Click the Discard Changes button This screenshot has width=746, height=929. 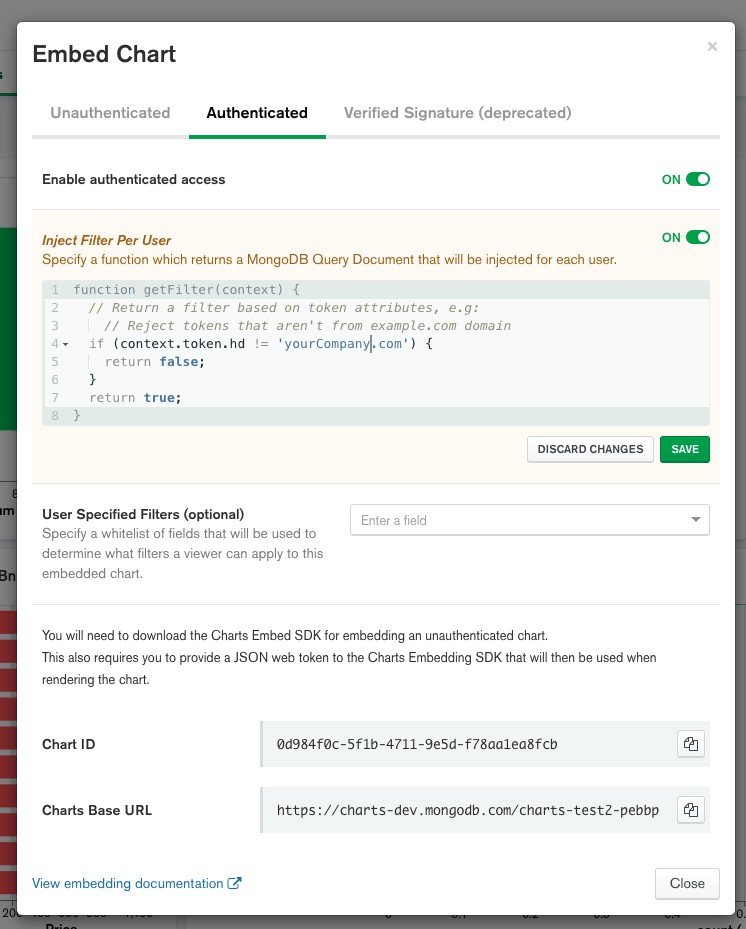(590, 449)
